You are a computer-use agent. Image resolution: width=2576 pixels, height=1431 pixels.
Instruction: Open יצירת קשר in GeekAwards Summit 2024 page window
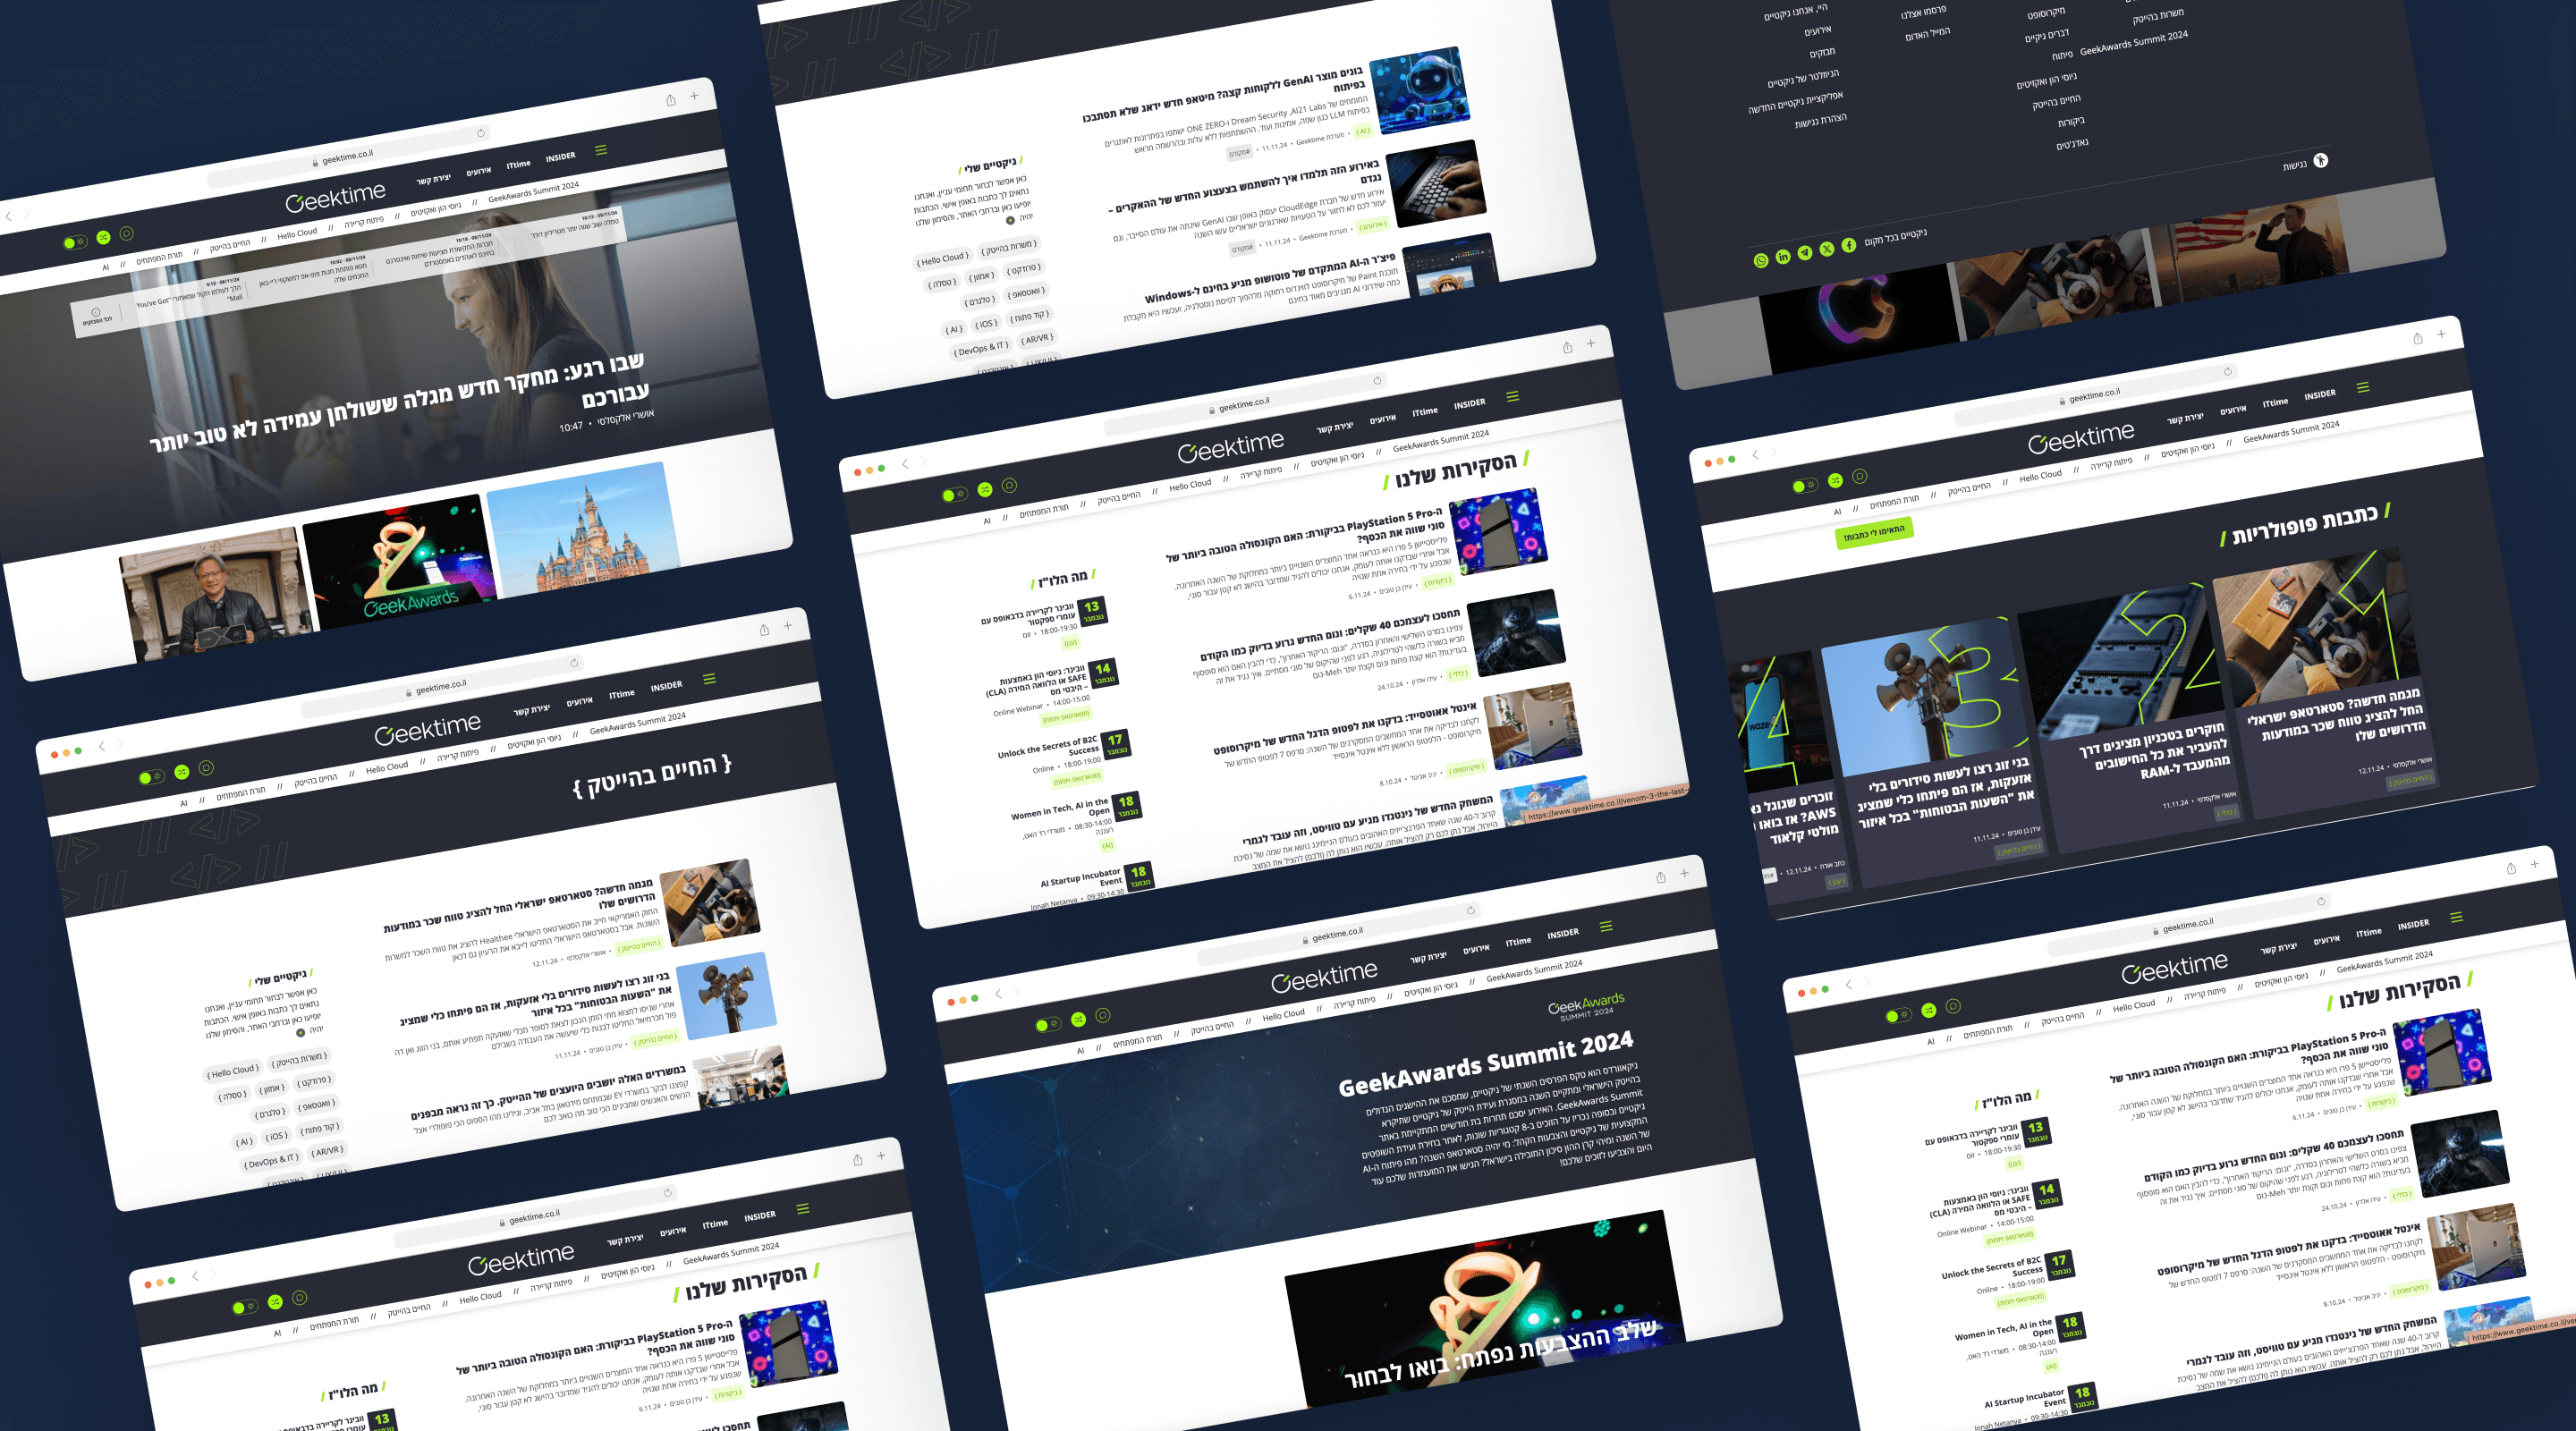coord(1429,958)
